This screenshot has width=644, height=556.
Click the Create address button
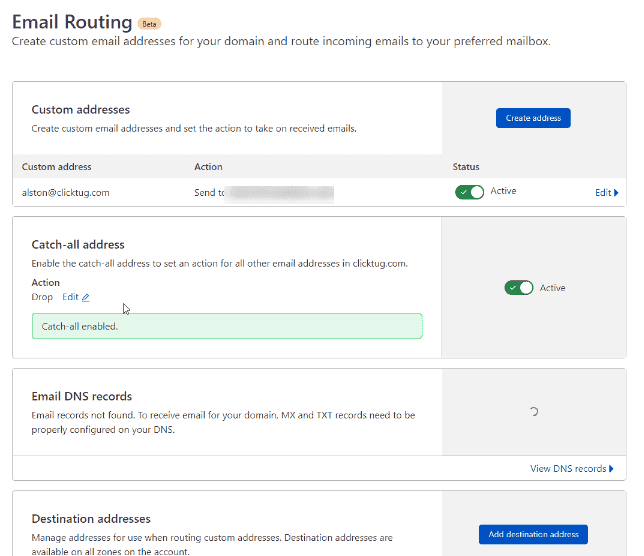(532, 118)
